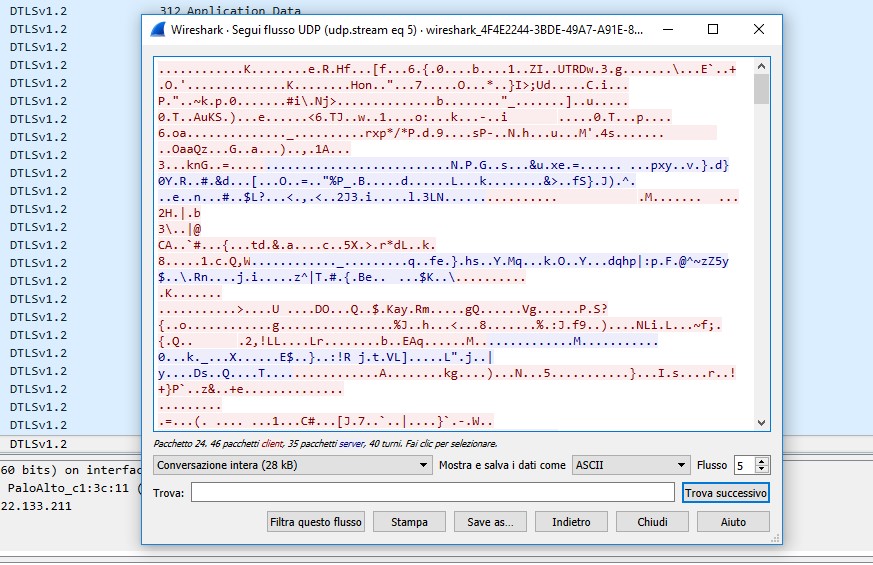
Task: Click stream line starting 'y....Ds..Q....T'
Action: coord(447,373)
